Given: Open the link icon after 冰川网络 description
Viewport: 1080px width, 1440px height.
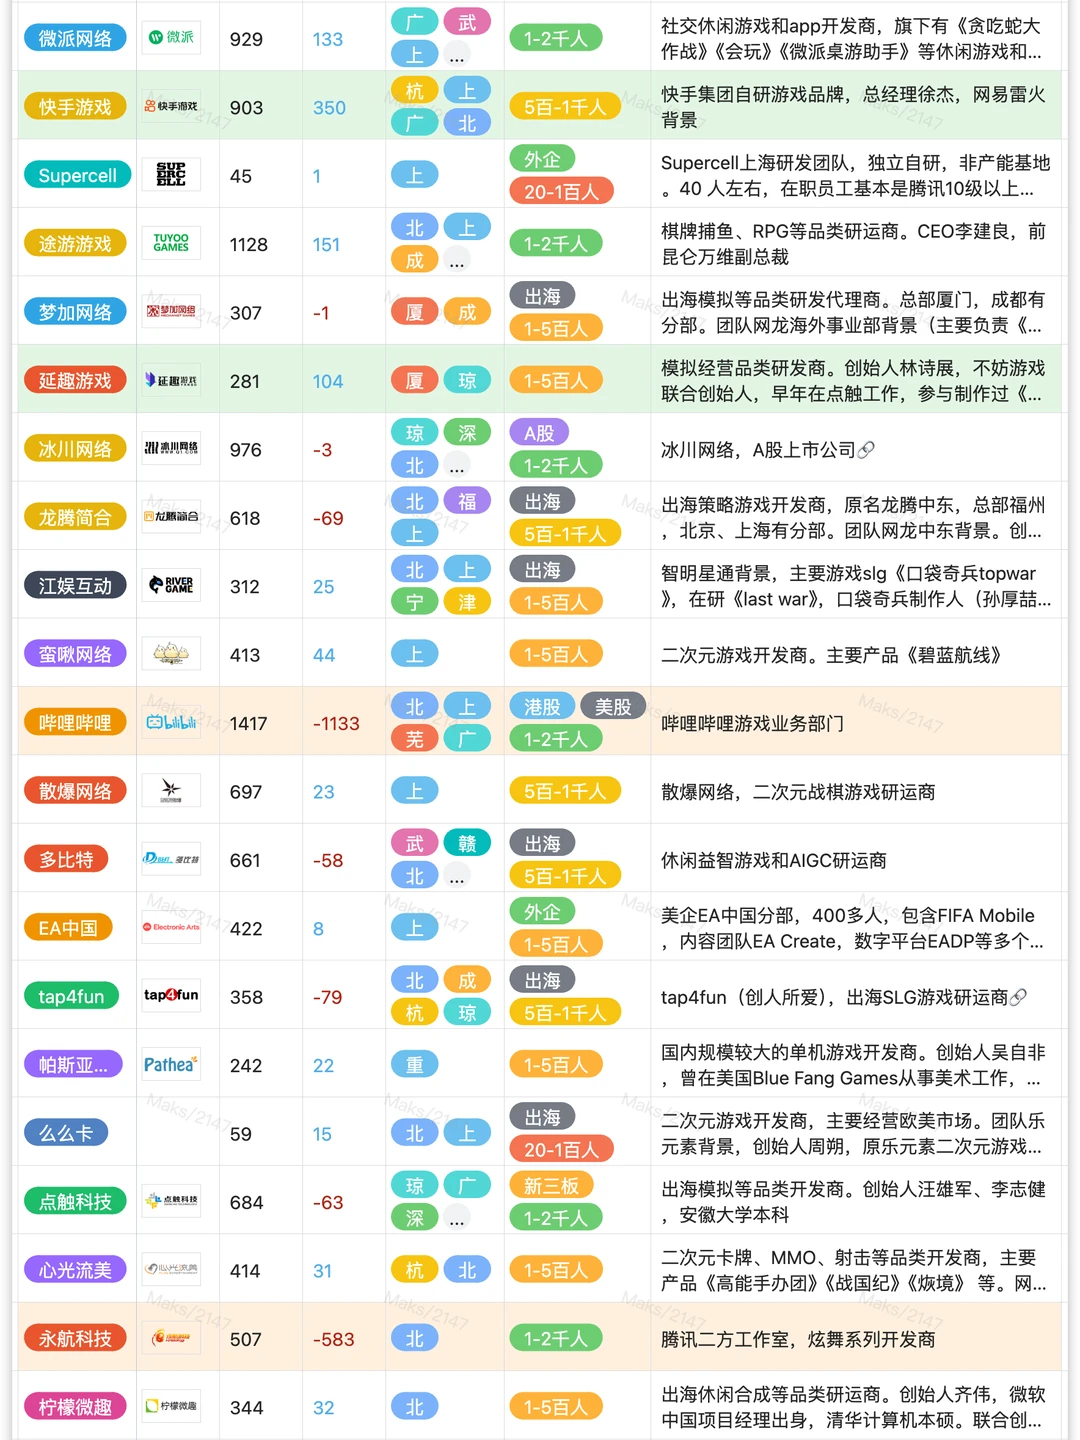Looking at the screenshot, I should click(x=866, y=450).
